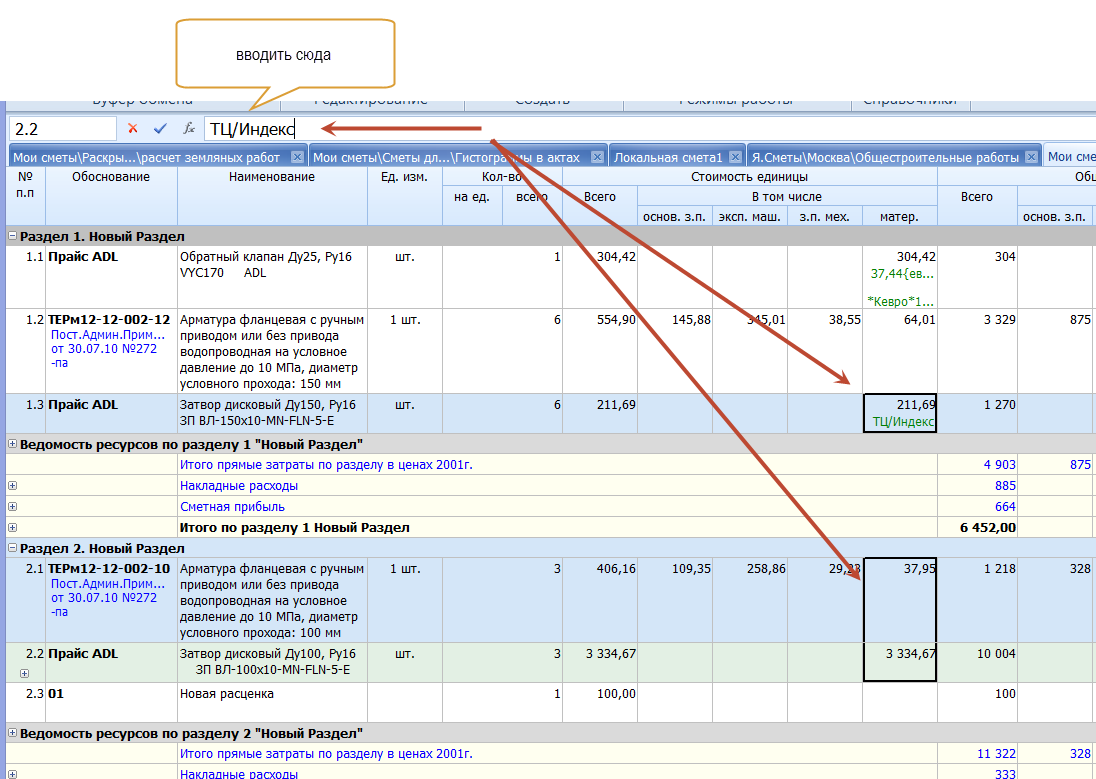Click the 'Сметная прибыль' link
Viewport: 1096px width, 779px height.
coord(232,506)
